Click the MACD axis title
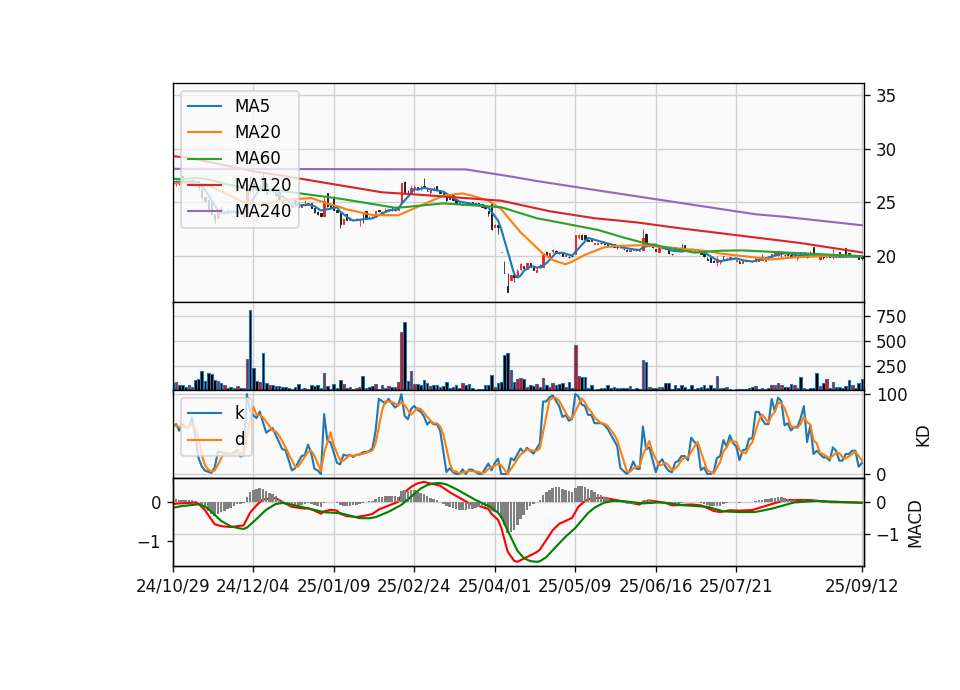The width and height of the screenshot is (960, 690). click(915, 524)
